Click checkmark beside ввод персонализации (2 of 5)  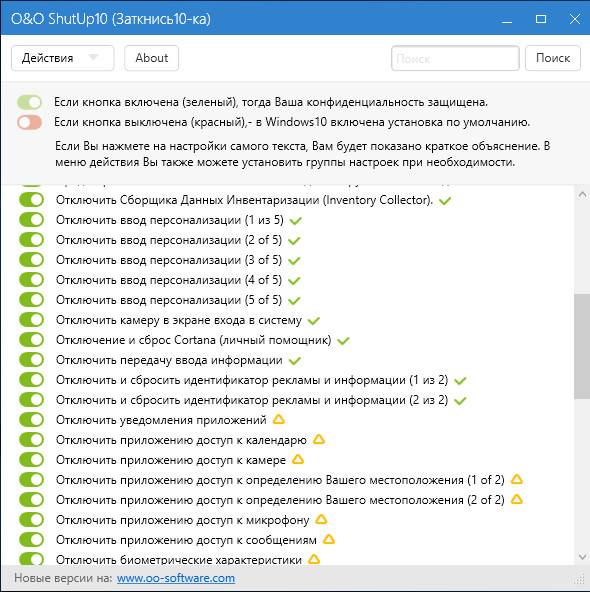click(x=294, y=241)
